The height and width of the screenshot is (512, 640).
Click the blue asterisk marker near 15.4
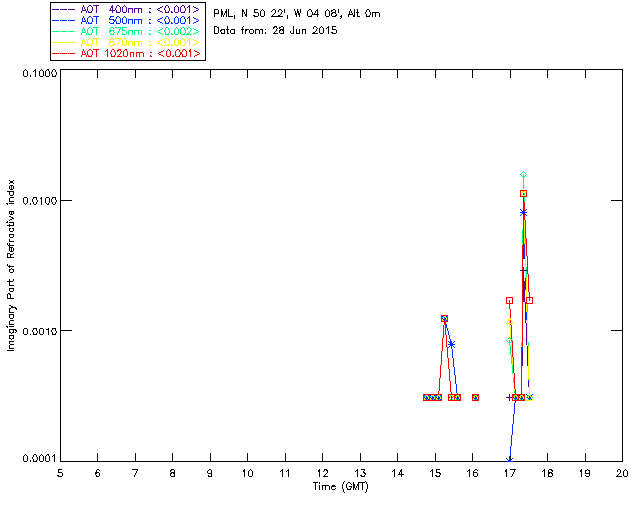[451, 345]
